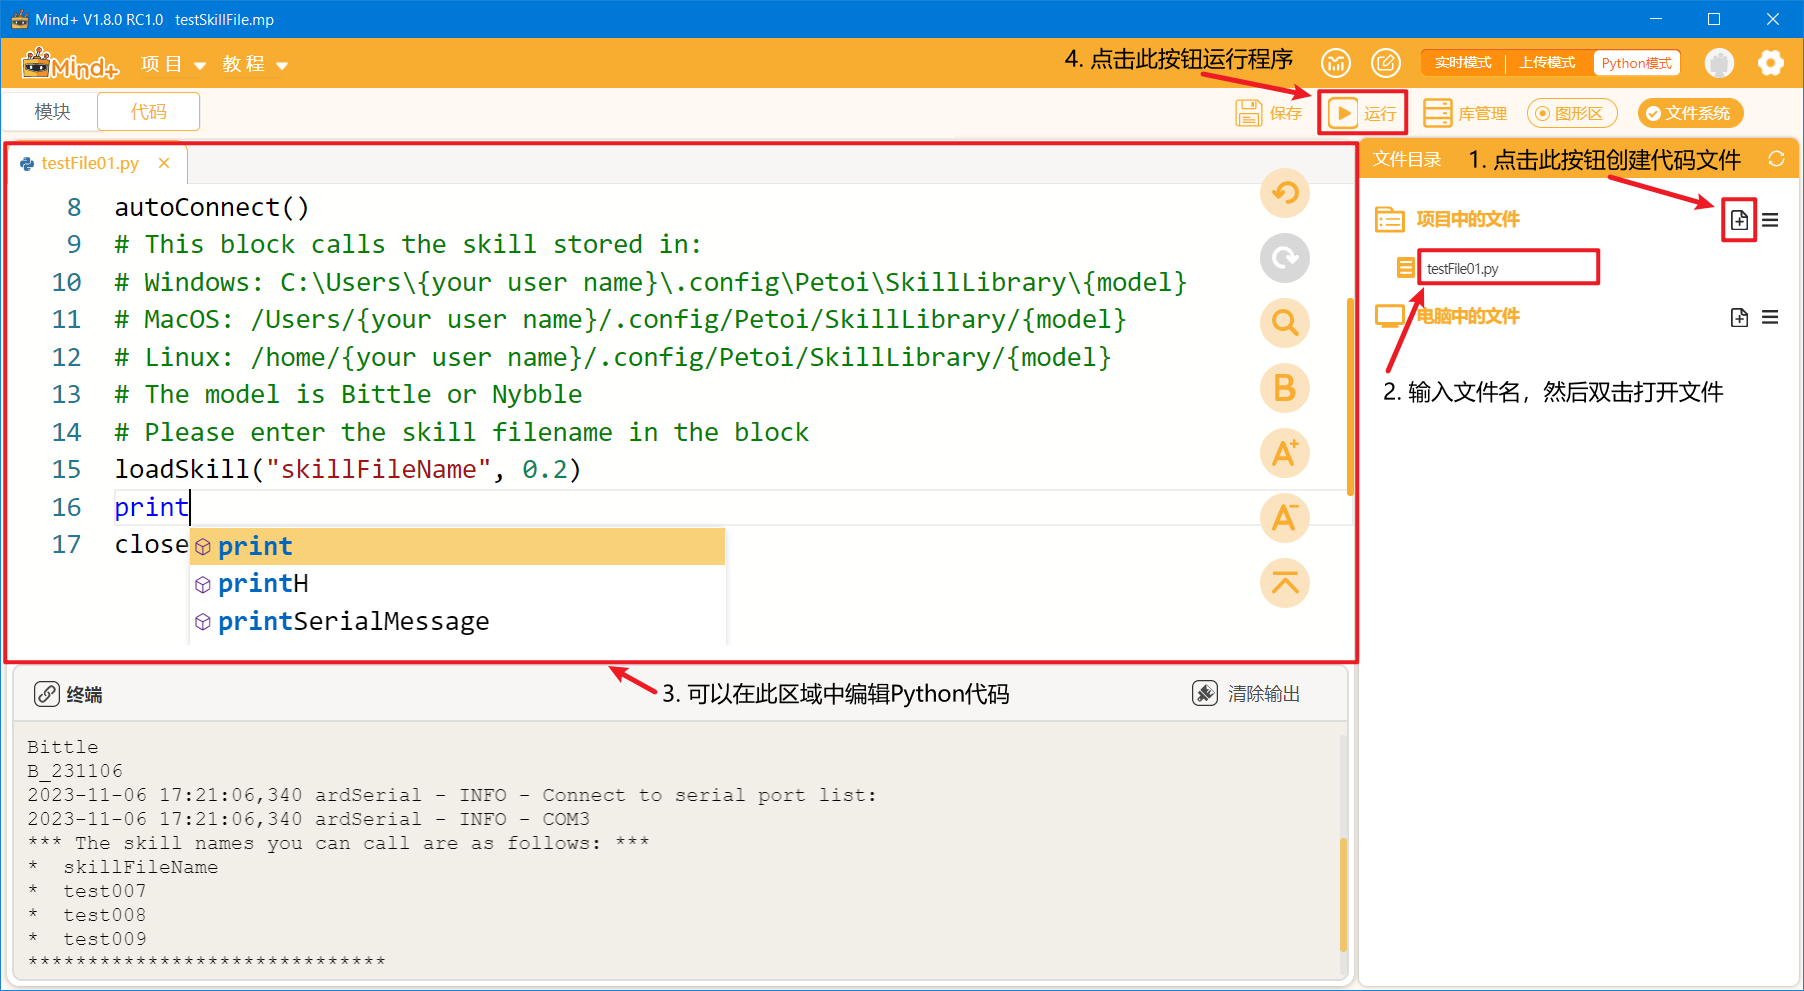
Task: Click the increase font size A+ button
Action: (x=1285, y=453)
